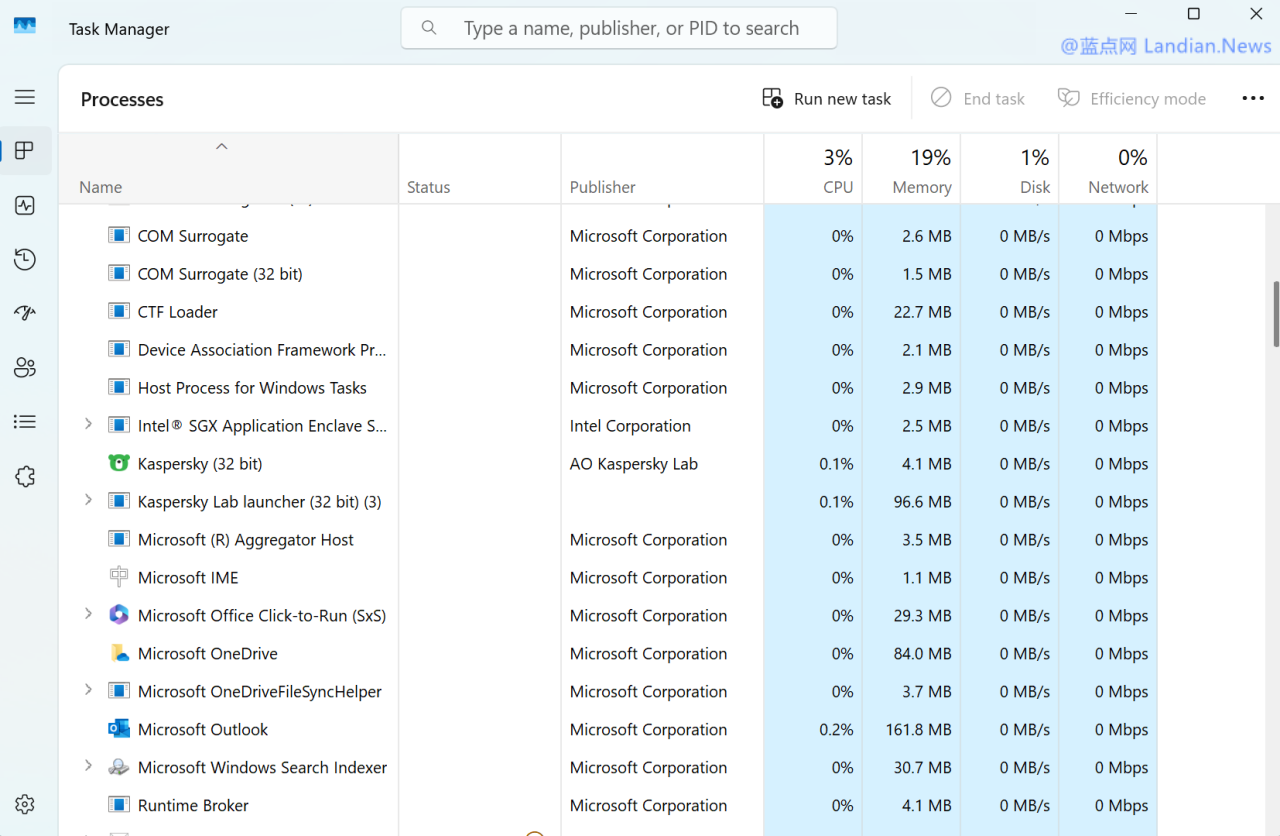This screenshot has height=836, width=1280.
Task: Click the Task Manager app icon in title bar
Action: [25, 26]
